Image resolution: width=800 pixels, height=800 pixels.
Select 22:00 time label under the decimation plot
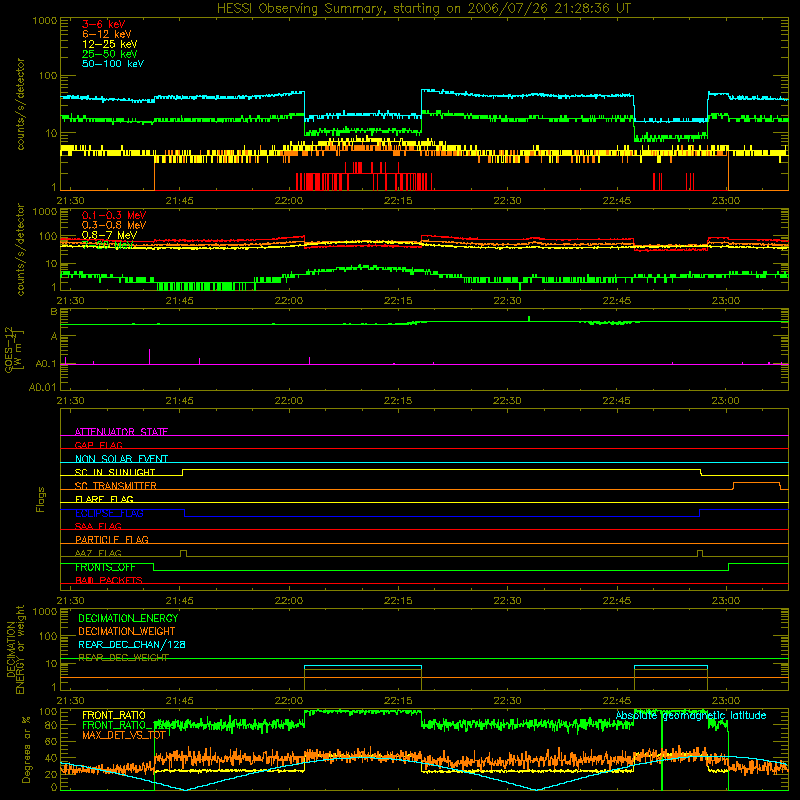coord(289,701)
